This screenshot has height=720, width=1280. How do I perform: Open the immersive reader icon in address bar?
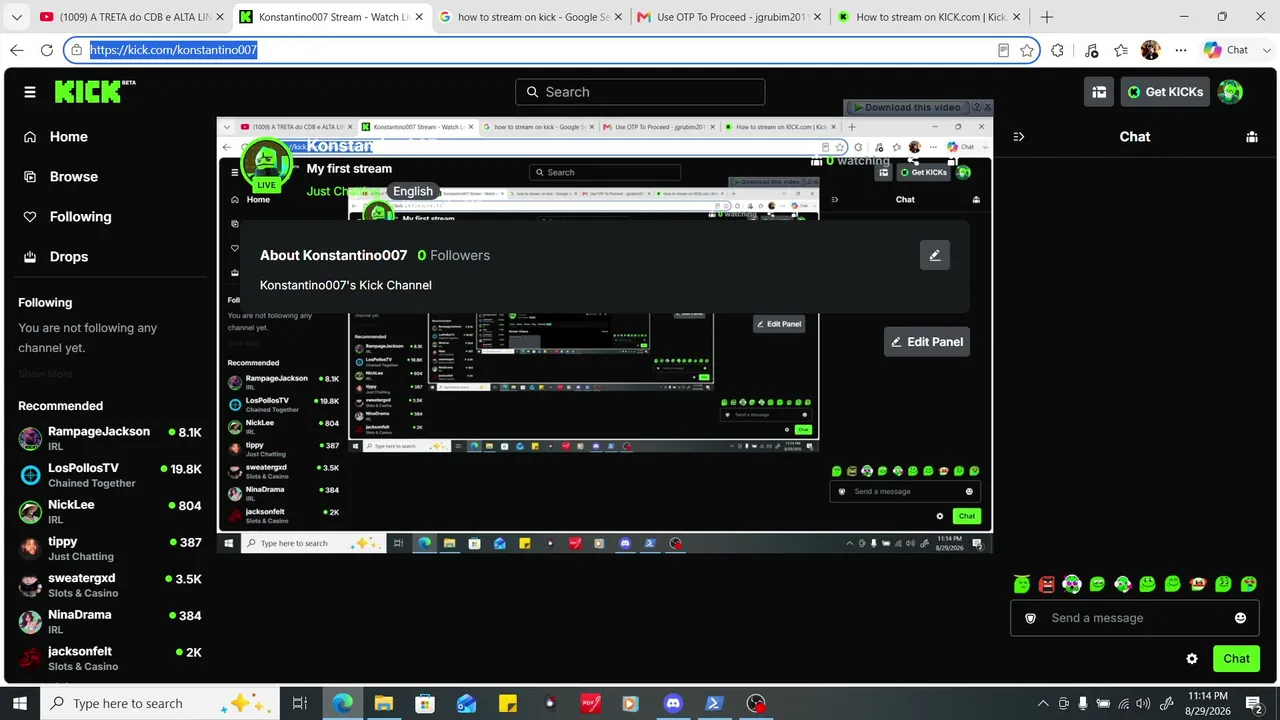1003,50
